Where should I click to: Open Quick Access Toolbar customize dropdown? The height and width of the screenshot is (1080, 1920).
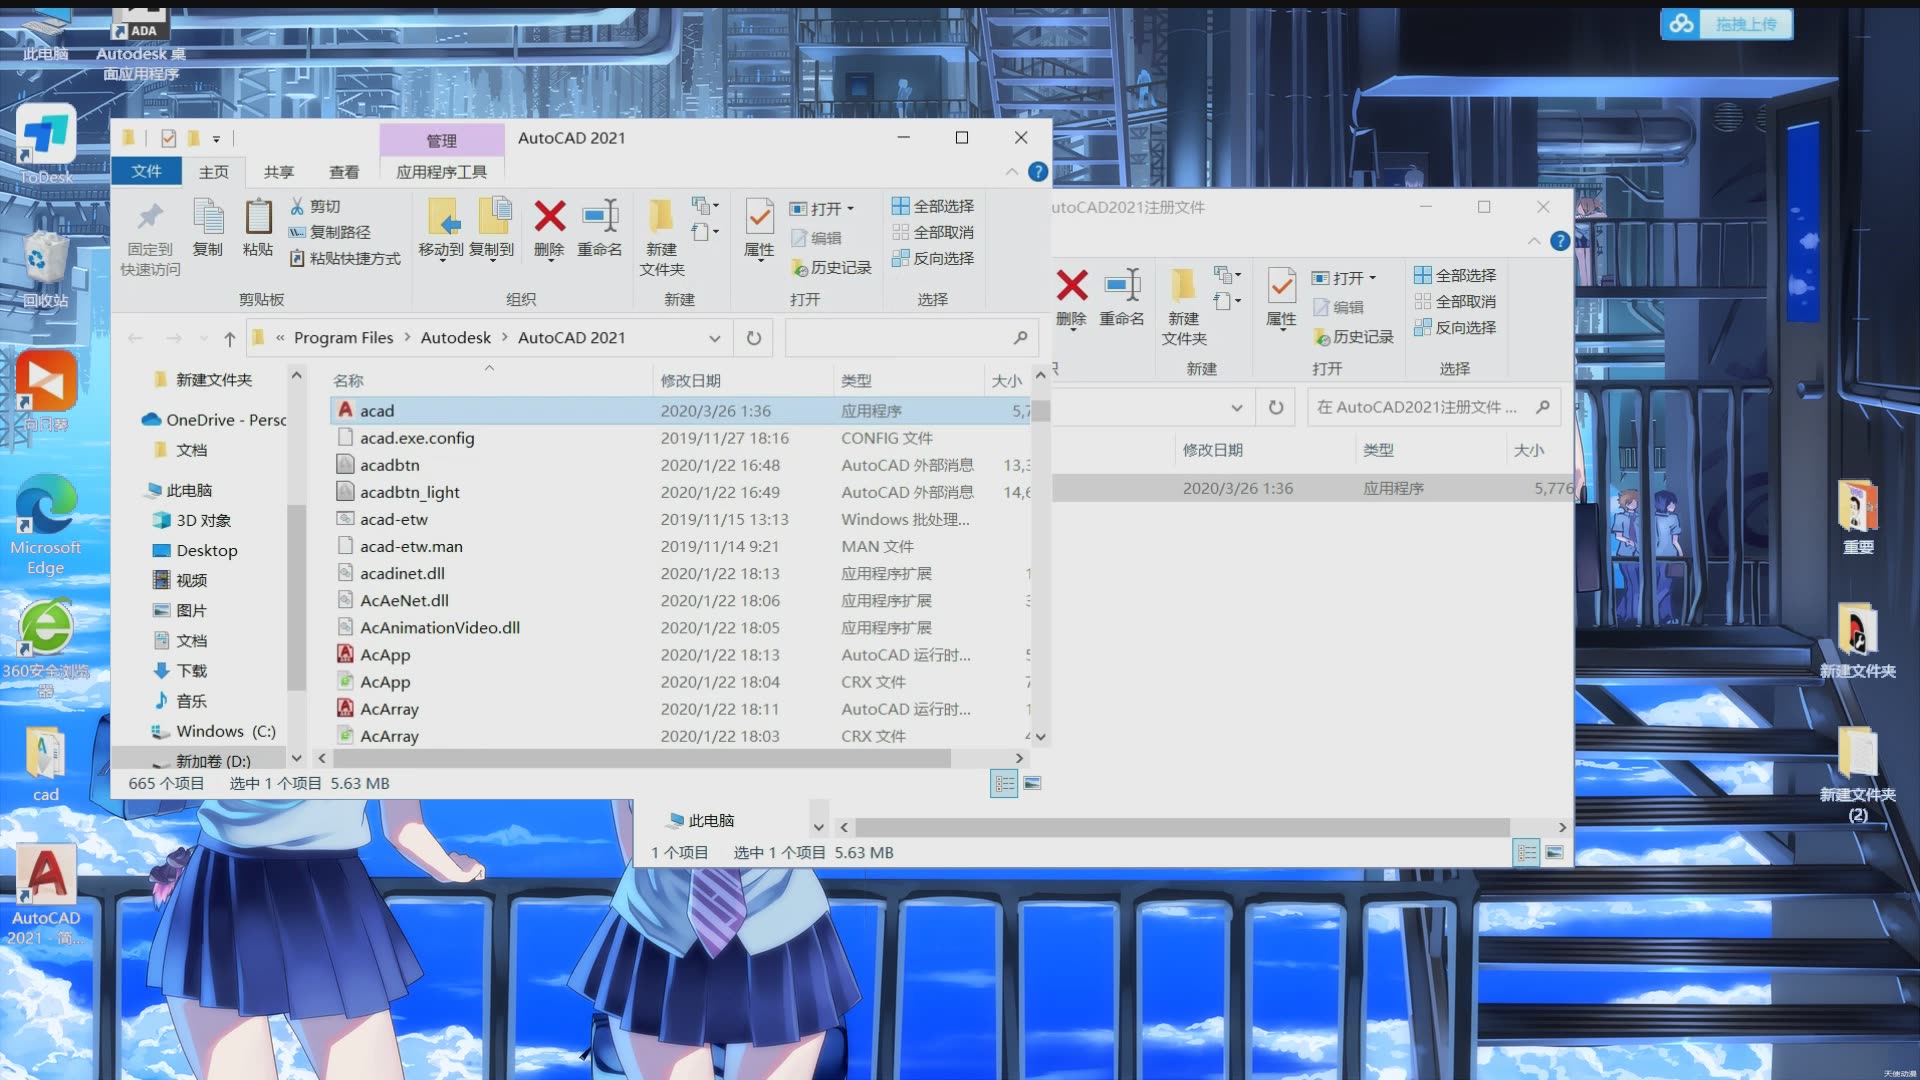[x=216, y=139]
